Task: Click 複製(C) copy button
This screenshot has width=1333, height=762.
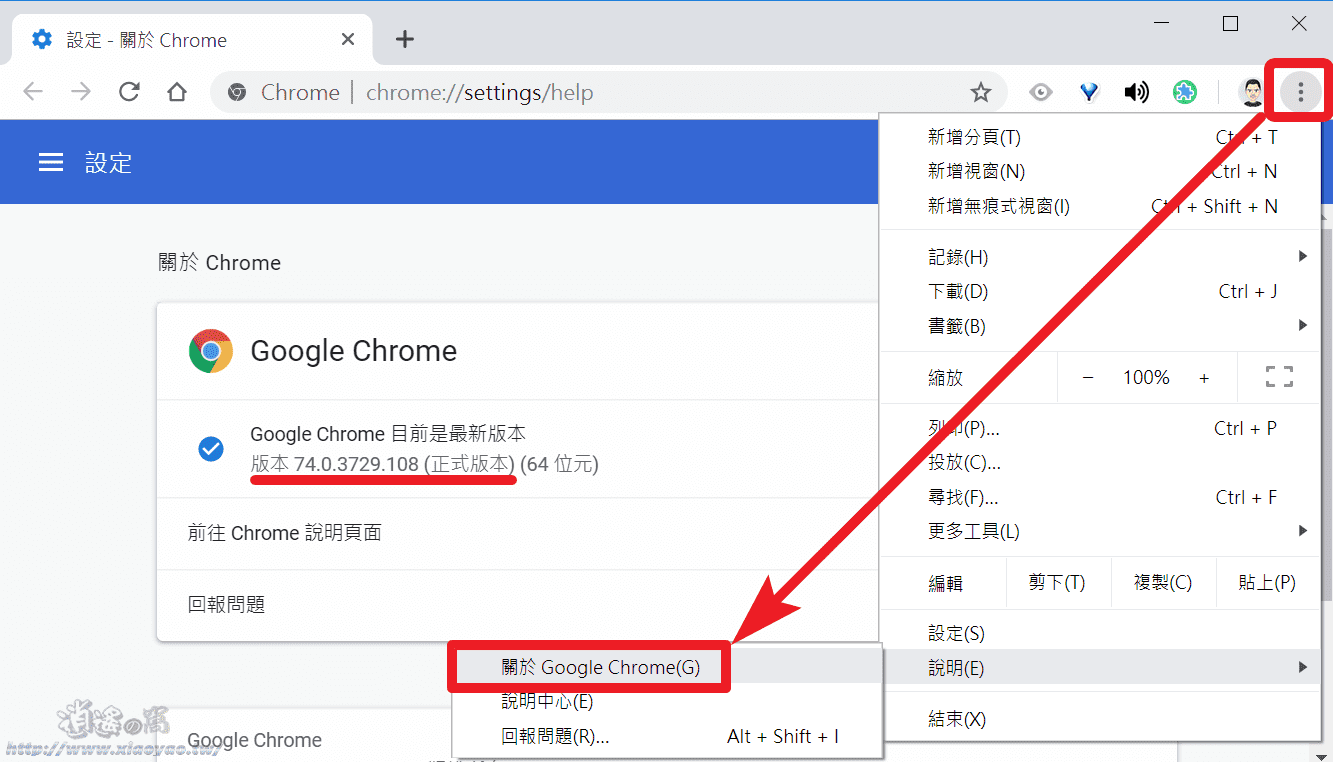Action: 1163,582
